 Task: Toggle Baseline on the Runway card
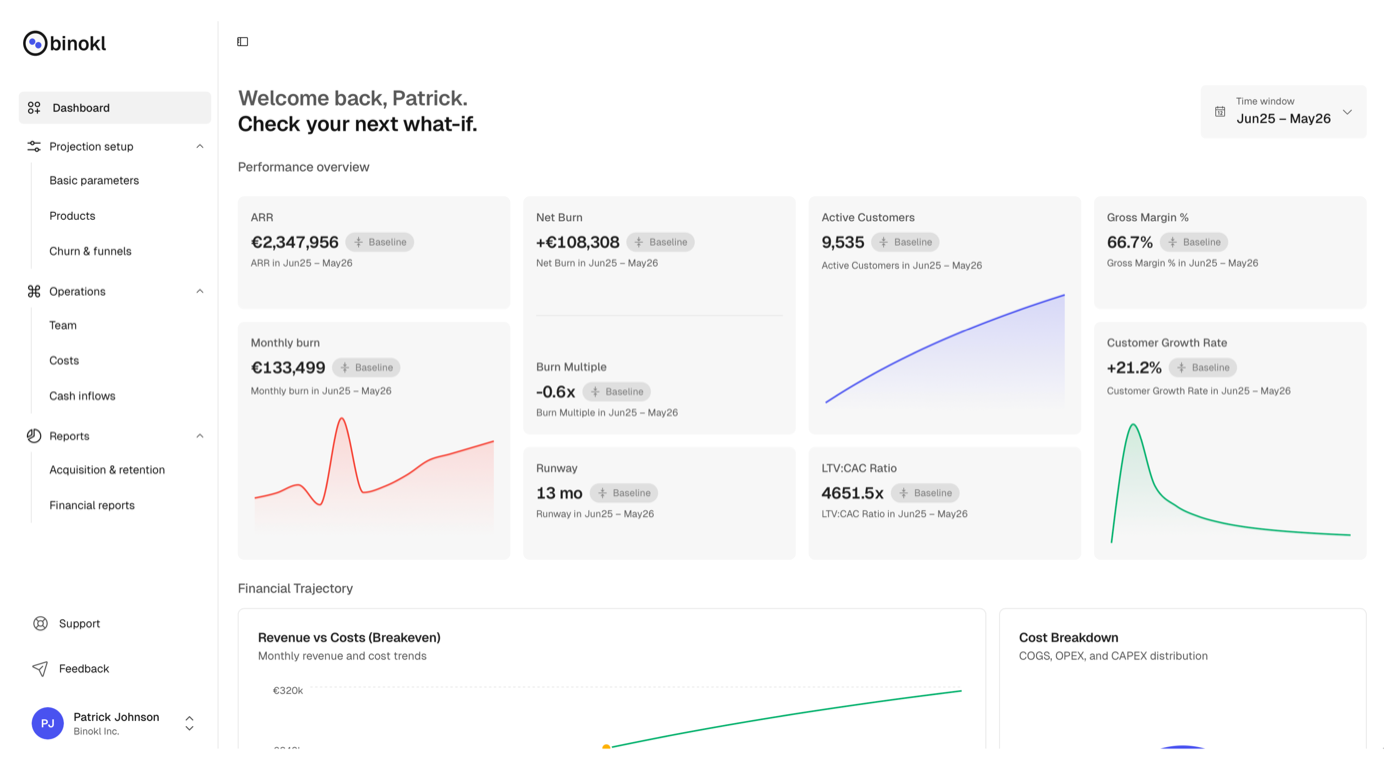click(x=624, y=493)
